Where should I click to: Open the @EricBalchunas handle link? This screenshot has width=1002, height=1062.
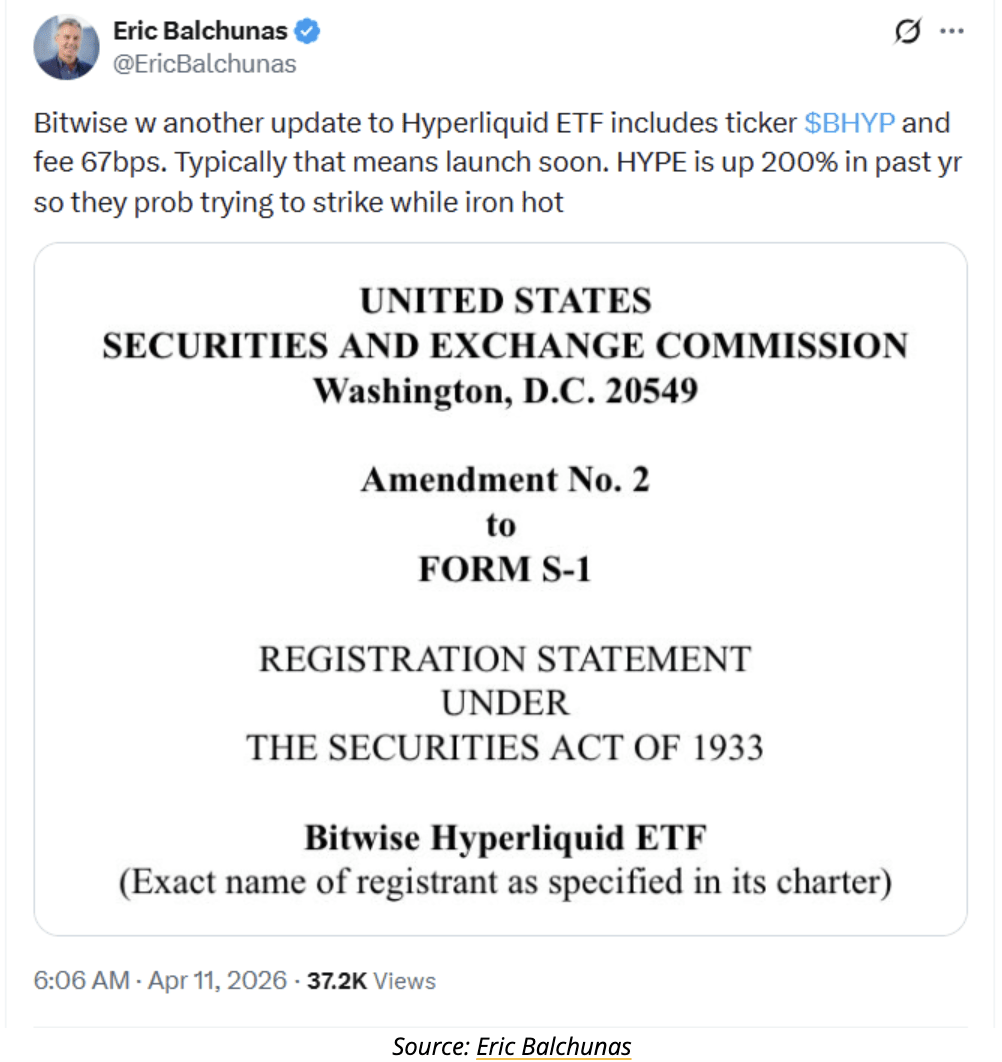[205, 64]
